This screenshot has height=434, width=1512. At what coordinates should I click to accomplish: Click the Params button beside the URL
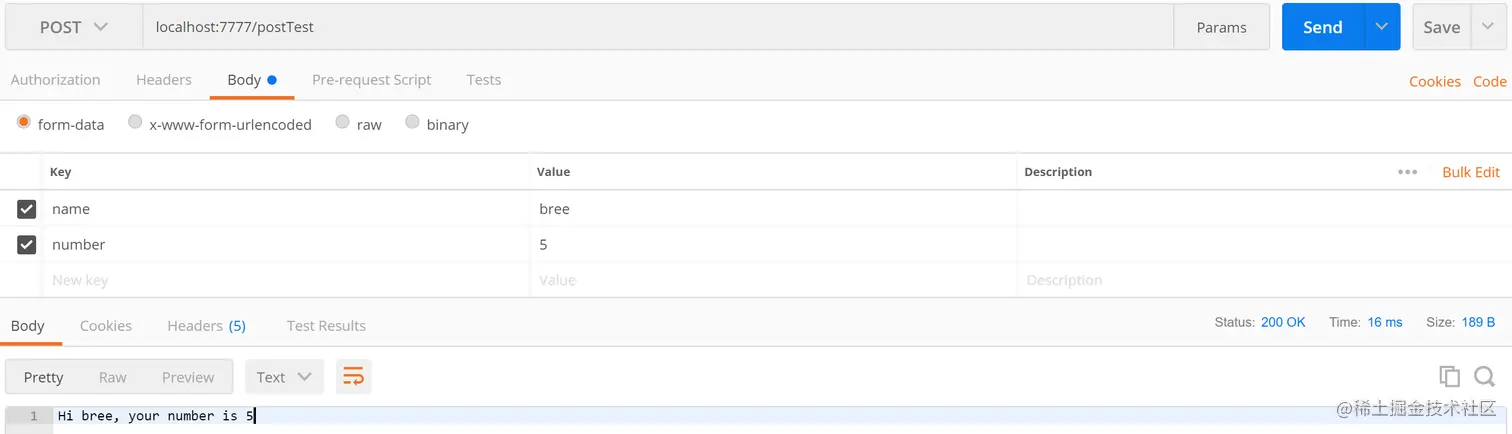point(1221,27)
